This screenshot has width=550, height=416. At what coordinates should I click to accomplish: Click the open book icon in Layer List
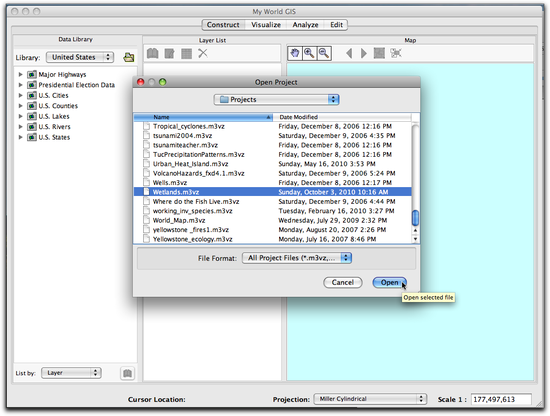point(153,53)
